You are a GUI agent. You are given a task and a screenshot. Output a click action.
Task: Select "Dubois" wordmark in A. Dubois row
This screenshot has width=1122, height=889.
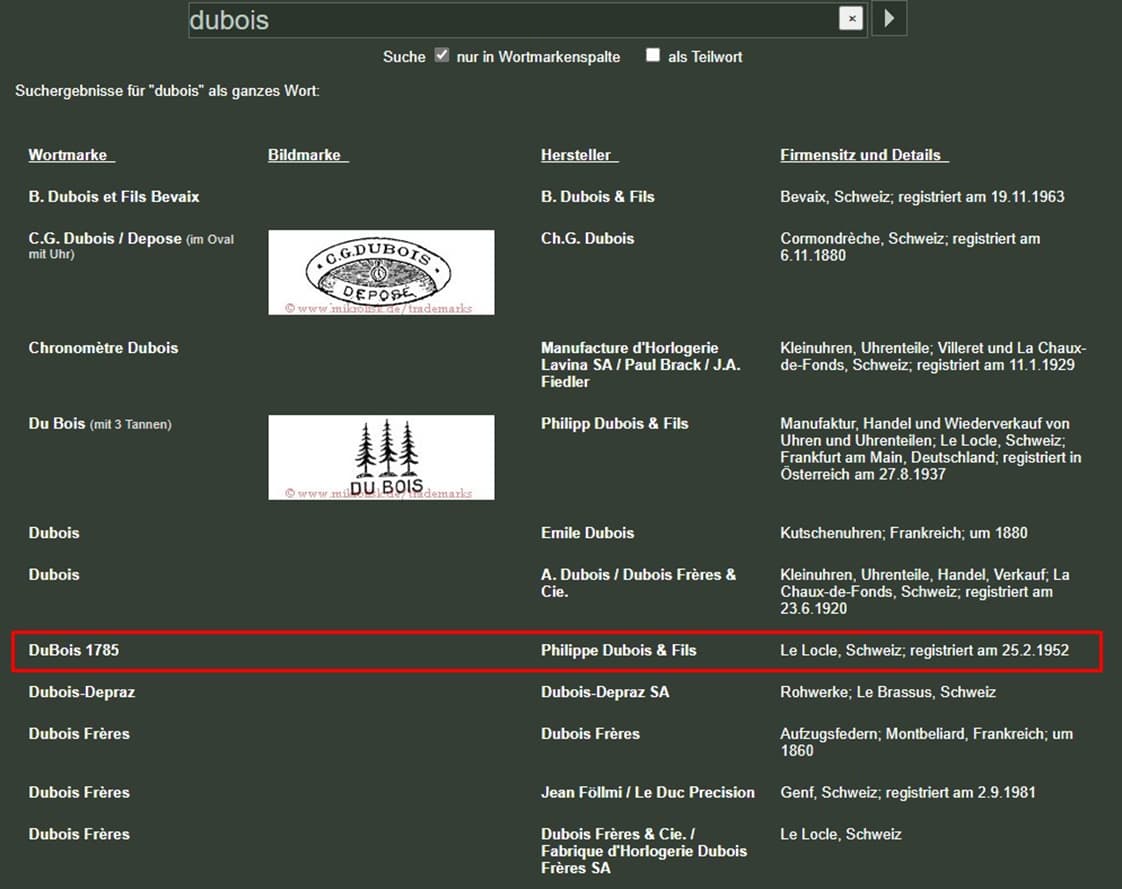click(x=54, y=575)
